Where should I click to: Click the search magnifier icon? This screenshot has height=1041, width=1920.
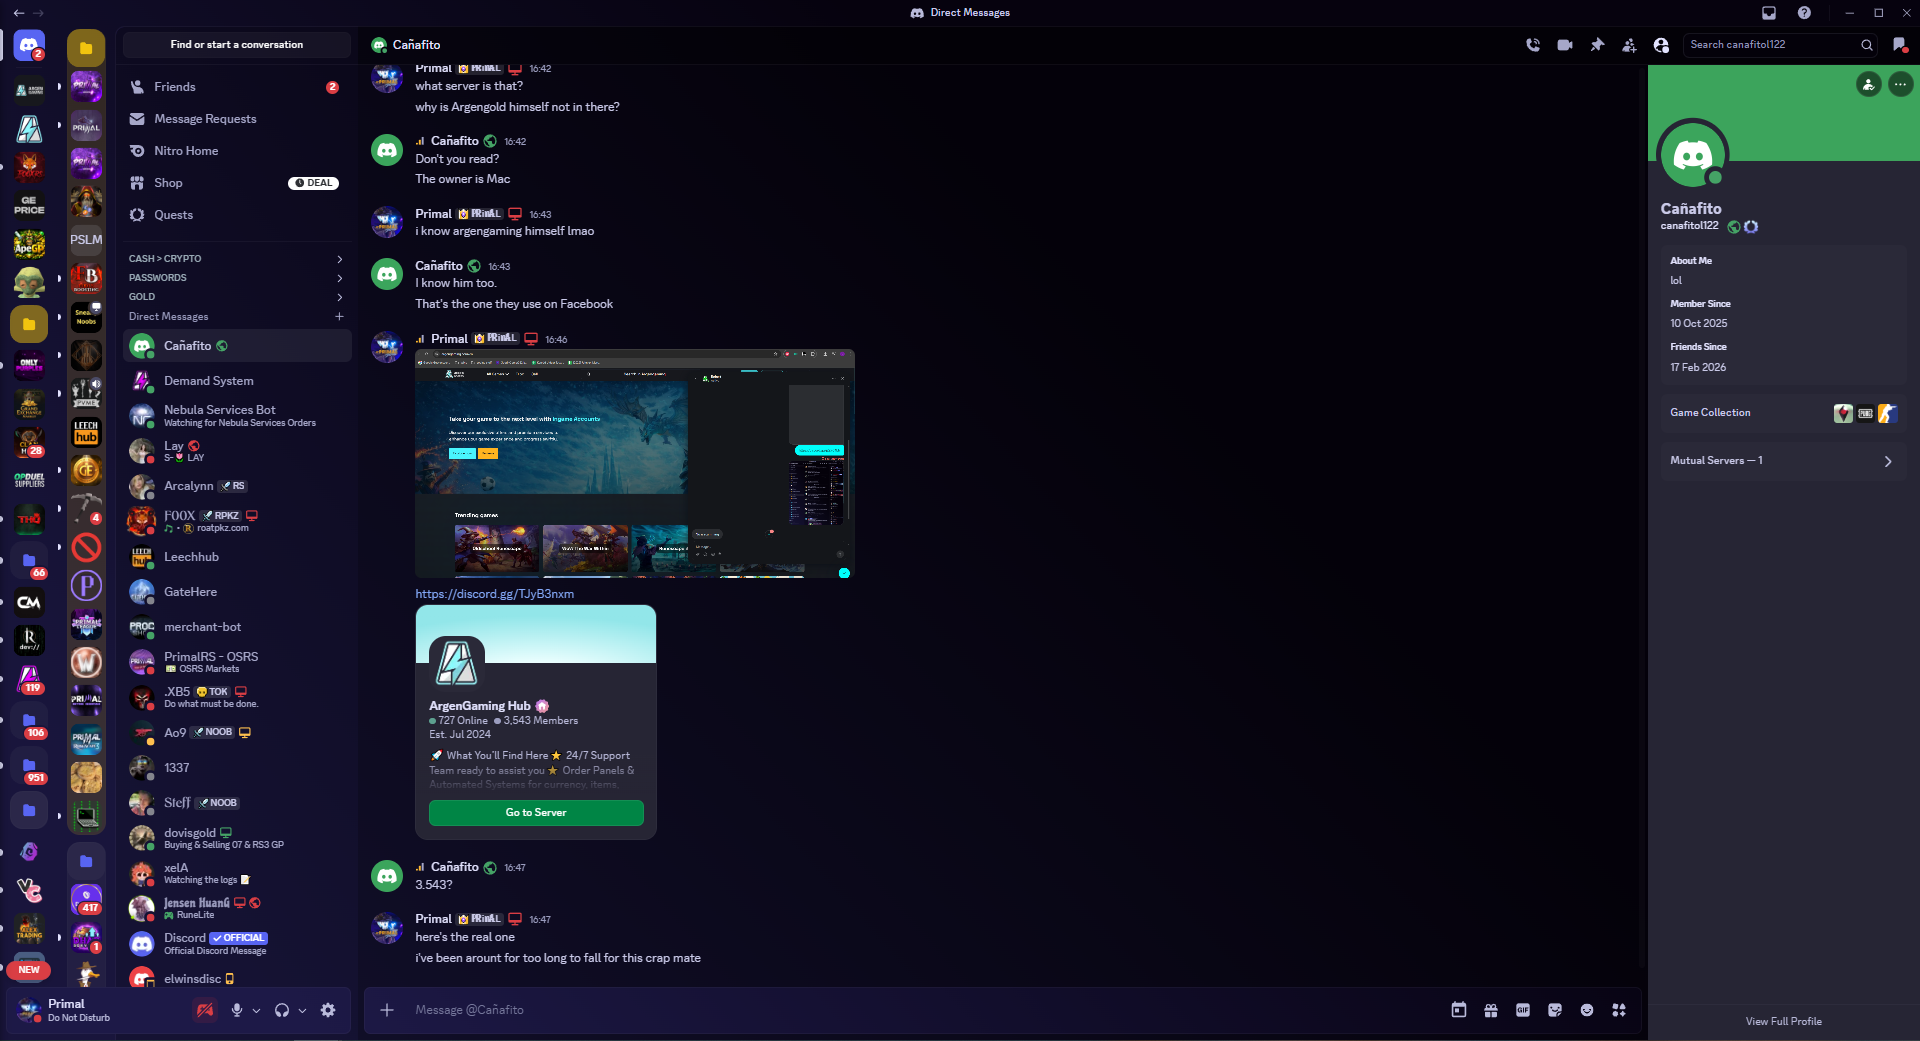pyautogui.click(x=1867, y=45)
